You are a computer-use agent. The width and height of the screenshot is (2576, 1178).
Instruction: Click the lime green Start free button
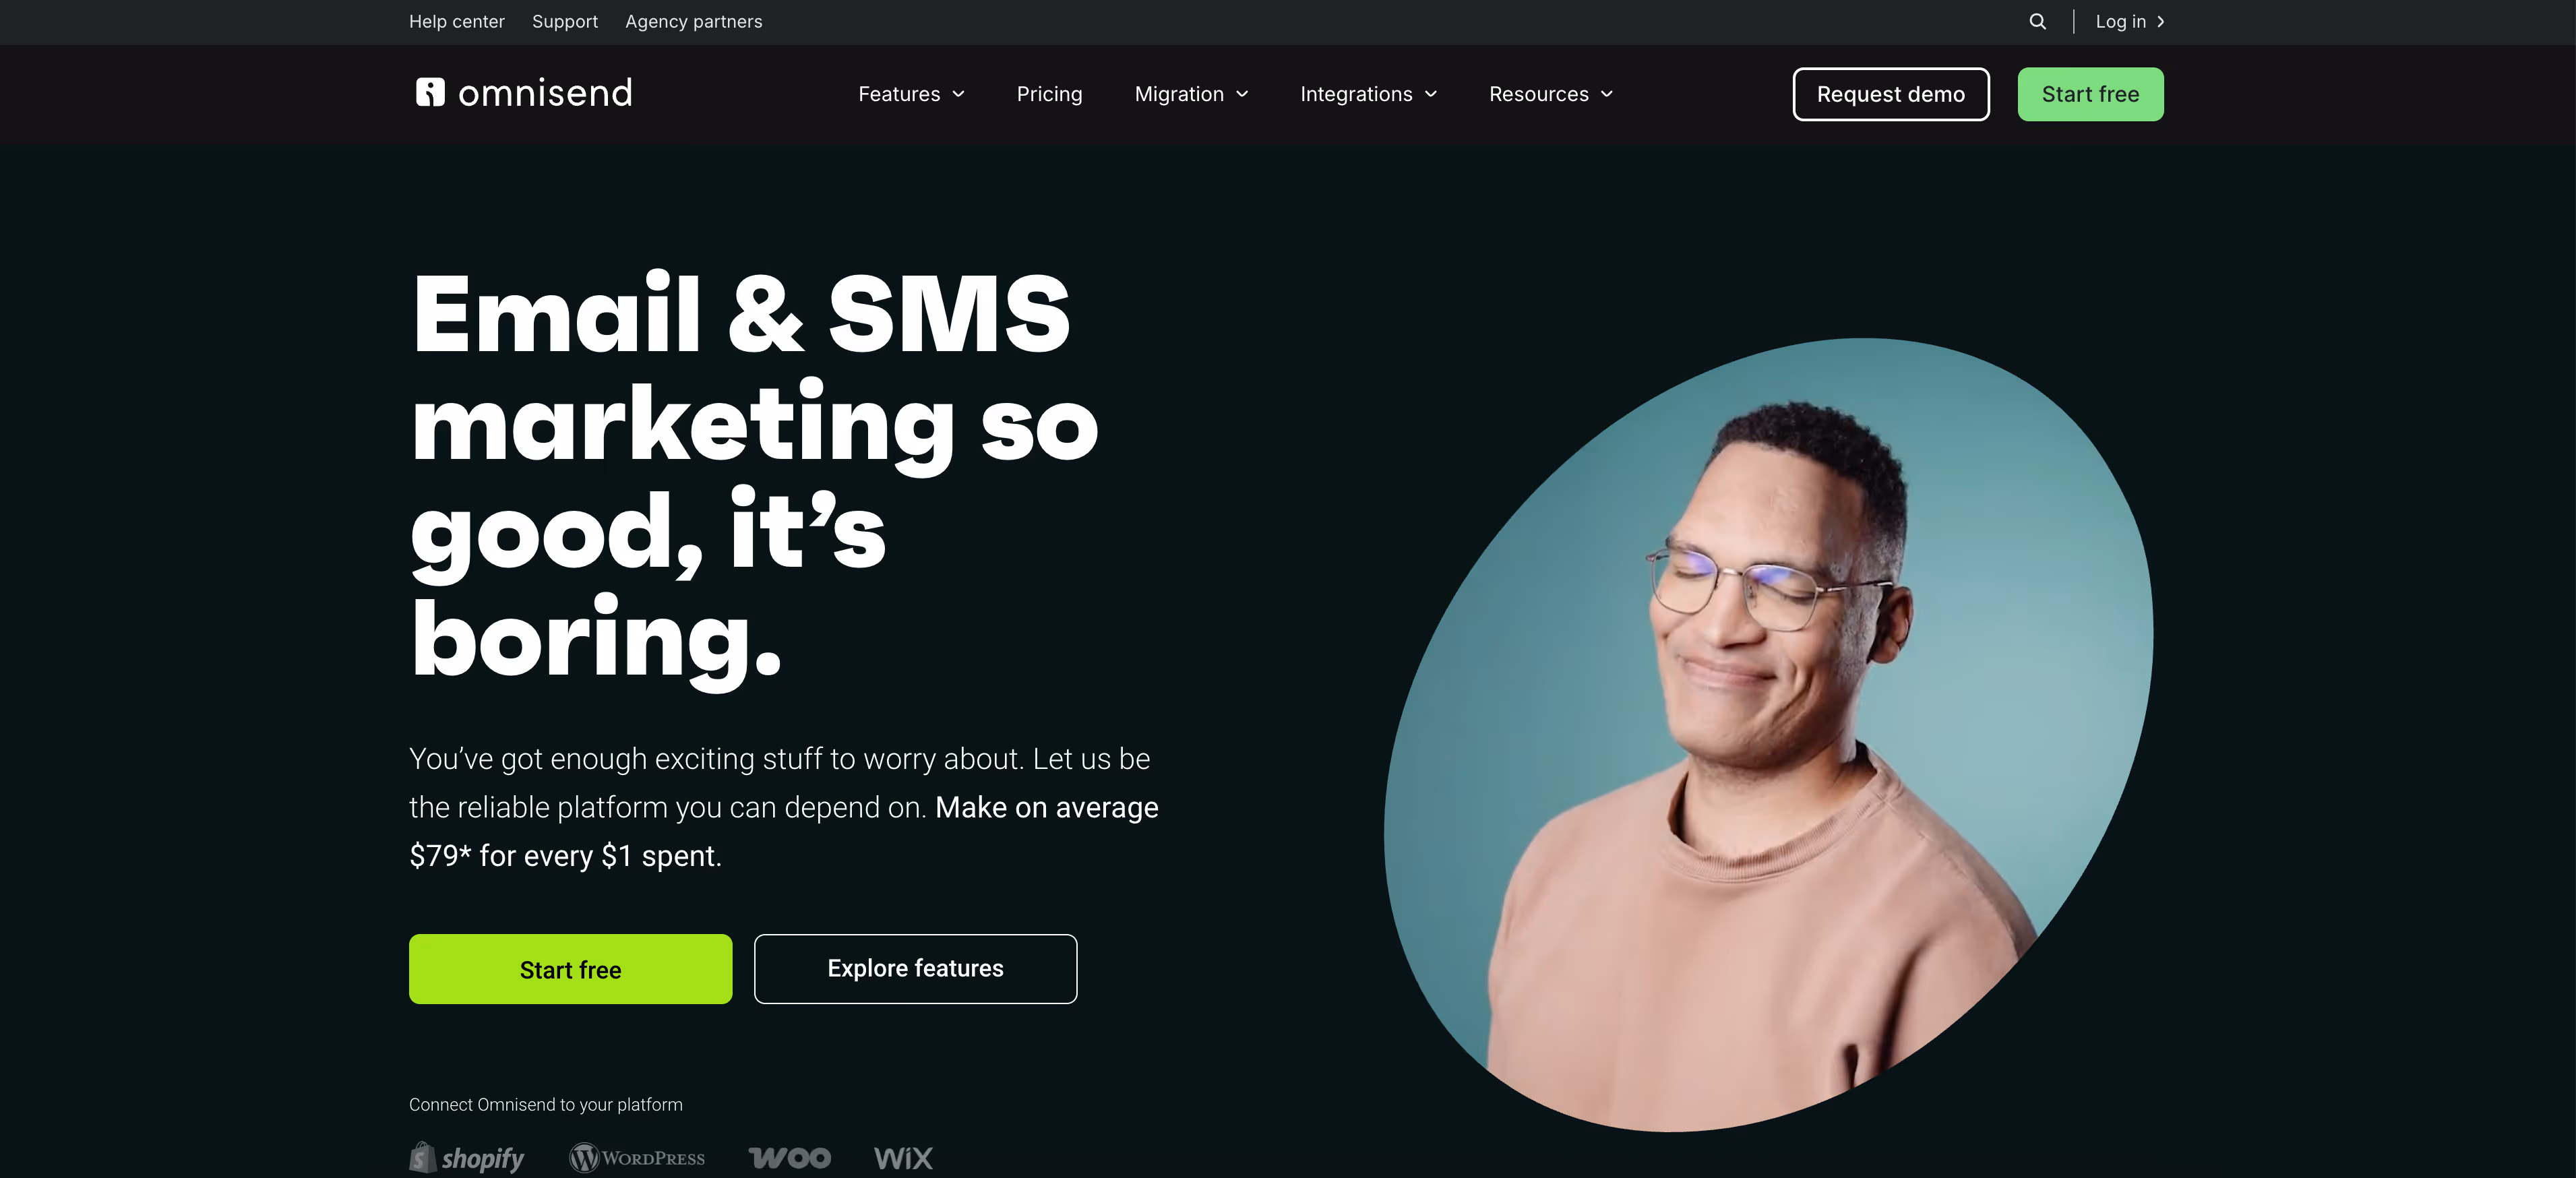(x=570, y=969)
